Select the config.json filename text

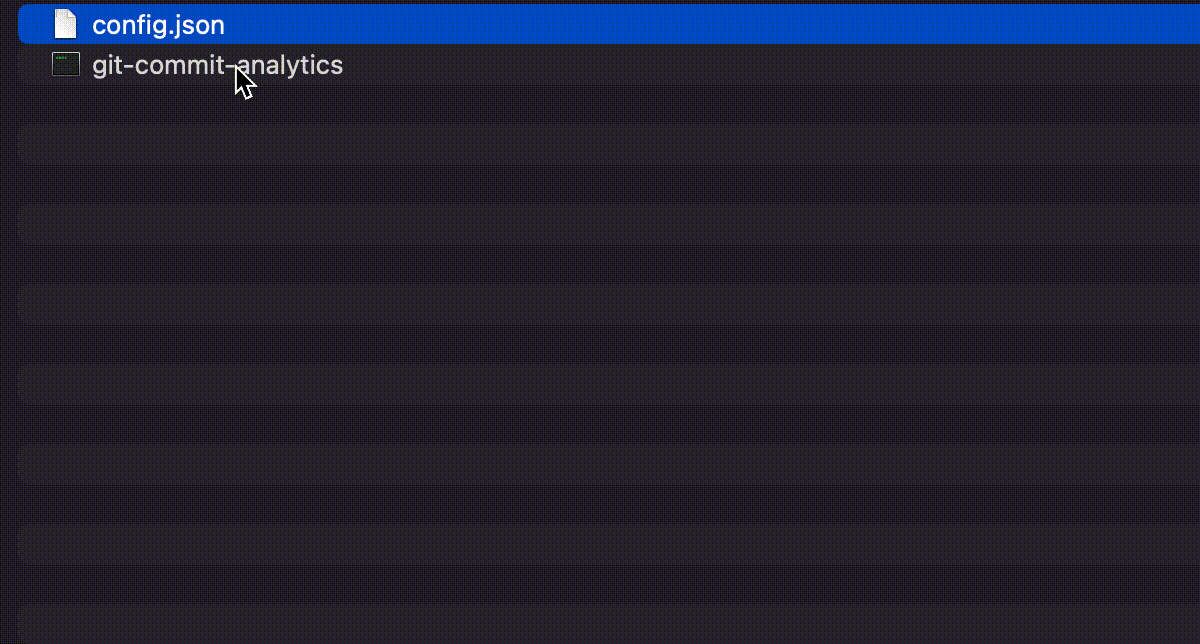pos(158,25)
